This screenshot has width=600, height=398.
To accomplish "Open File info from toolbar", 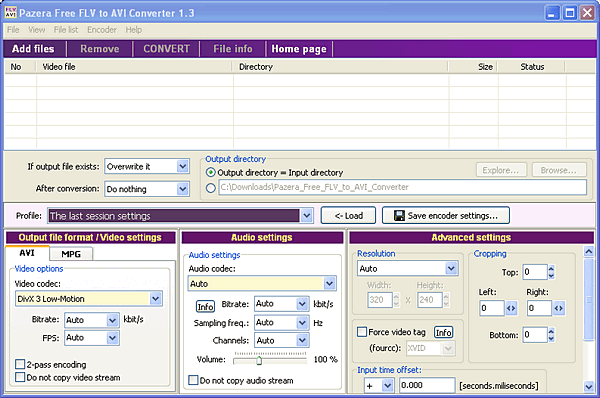I will 233,49.
